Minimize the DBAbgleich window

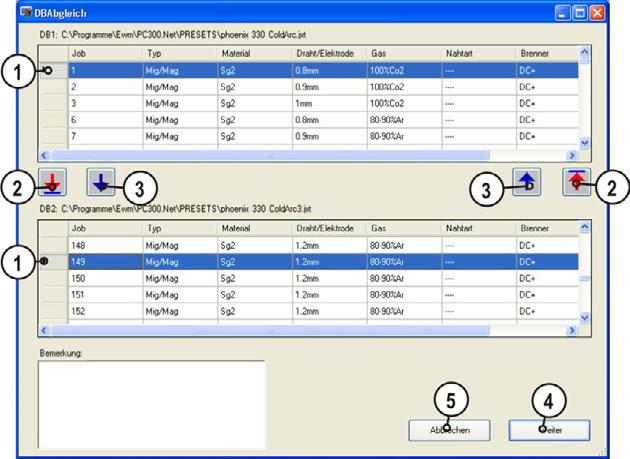562,13
